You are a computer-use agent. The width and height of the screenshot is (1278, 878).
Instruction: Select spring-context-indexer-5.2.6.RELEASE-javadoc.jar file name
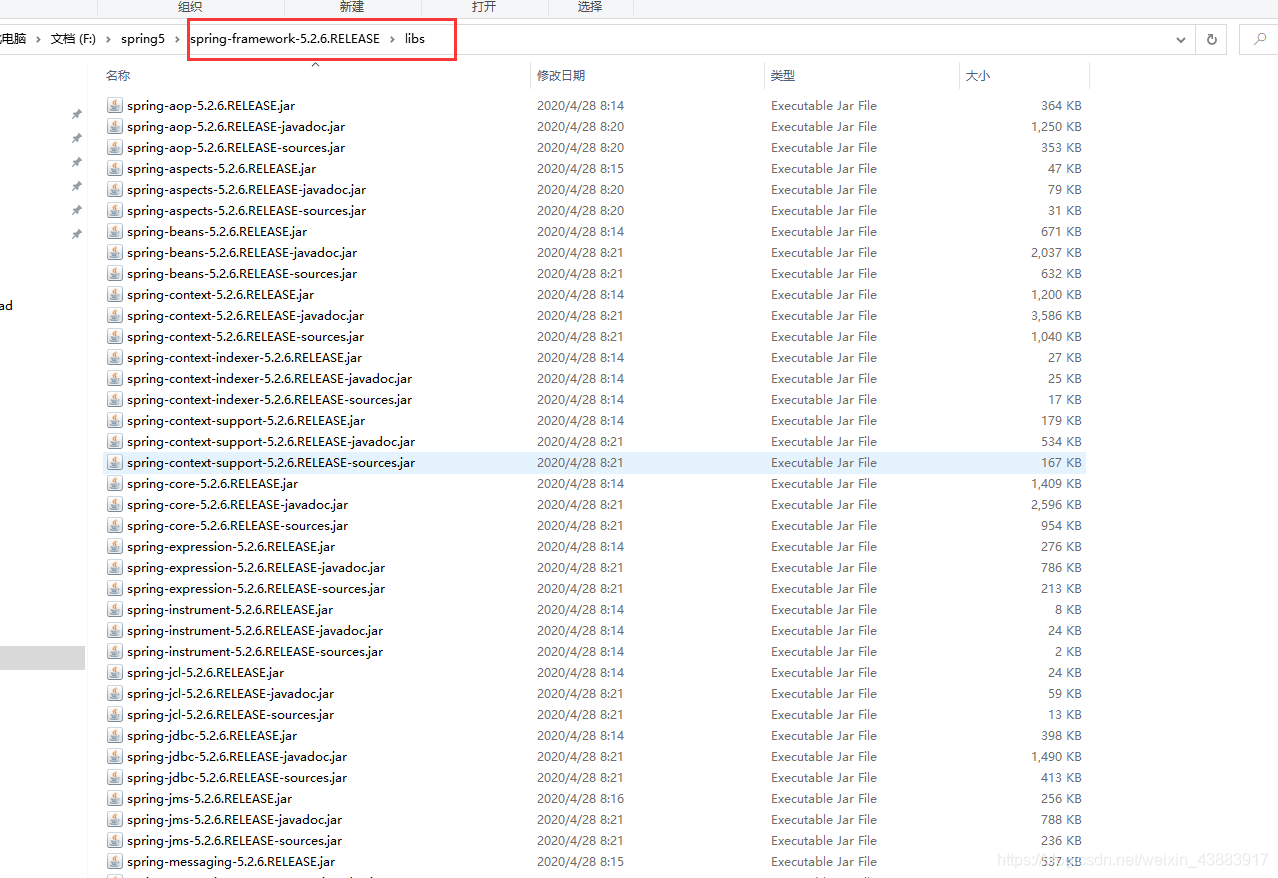click(x=269, y=378)
